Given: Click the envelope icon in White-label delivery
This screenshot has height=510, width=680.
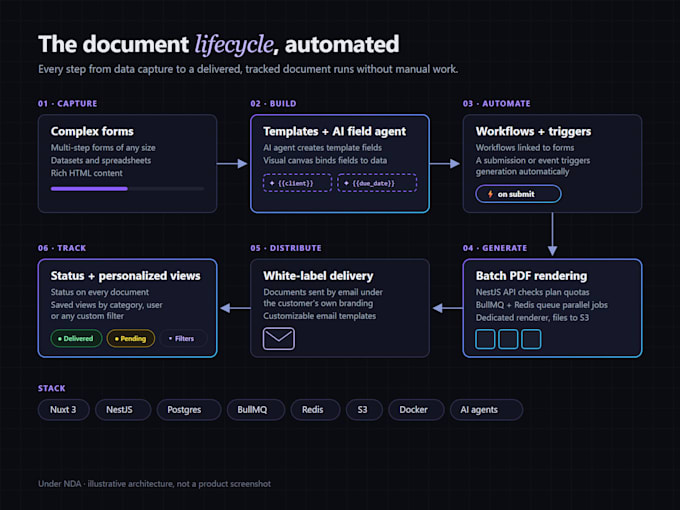Looking at the screenshot, I should click(279, 339).
